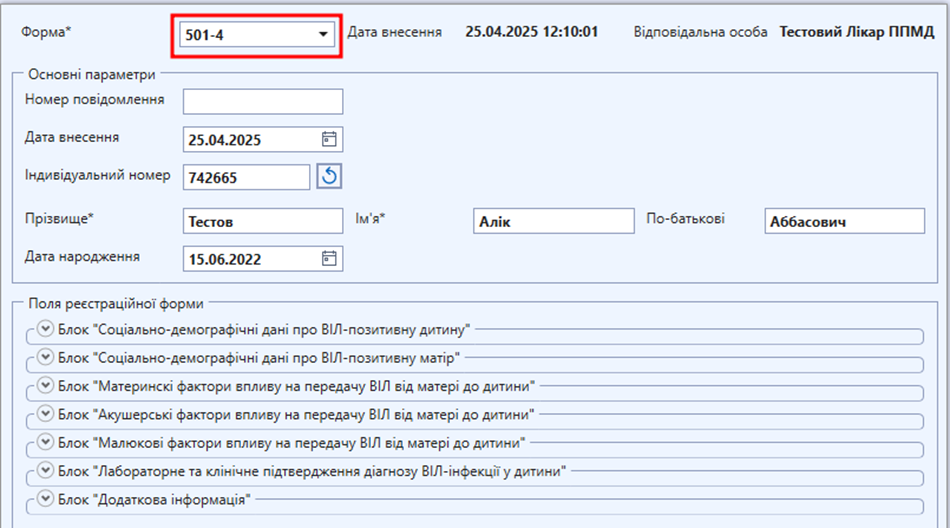Select the Ім'я field containing Алік
Viewport: 950px width, 528px height.
coord(552,221)
